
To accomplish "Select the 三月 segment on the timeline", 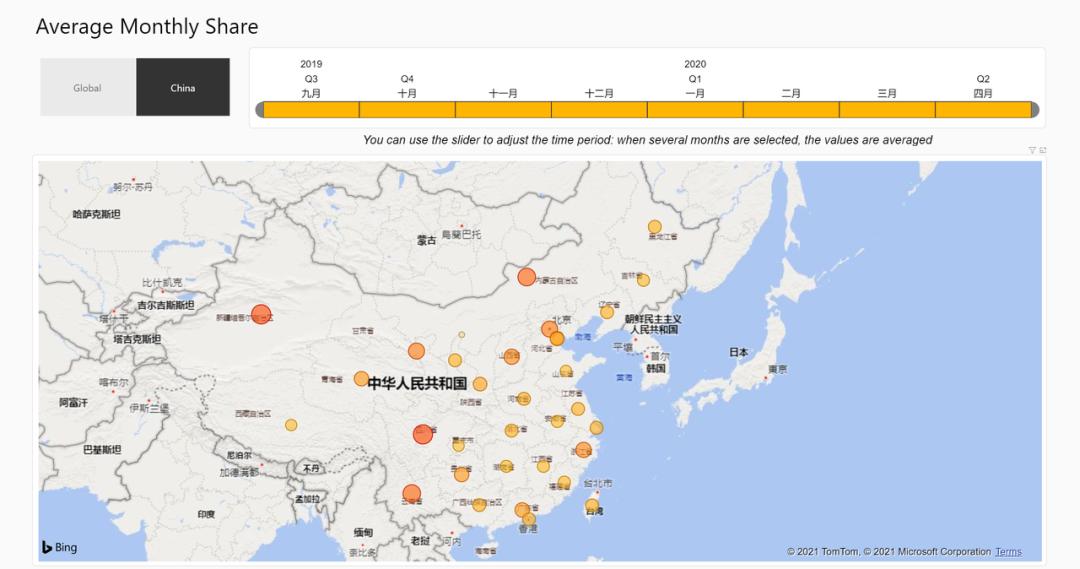I will coord(887,110).
